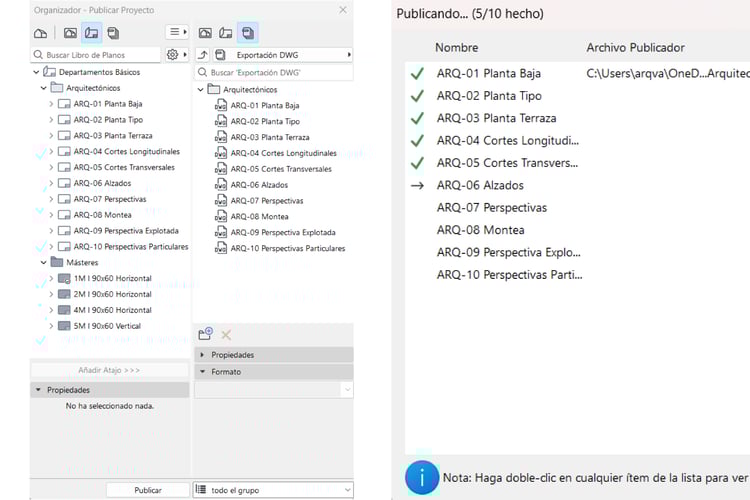Select ARQ-03 Planta Terraza layout in left tree
750x500 pixels.
coord(113,135)
